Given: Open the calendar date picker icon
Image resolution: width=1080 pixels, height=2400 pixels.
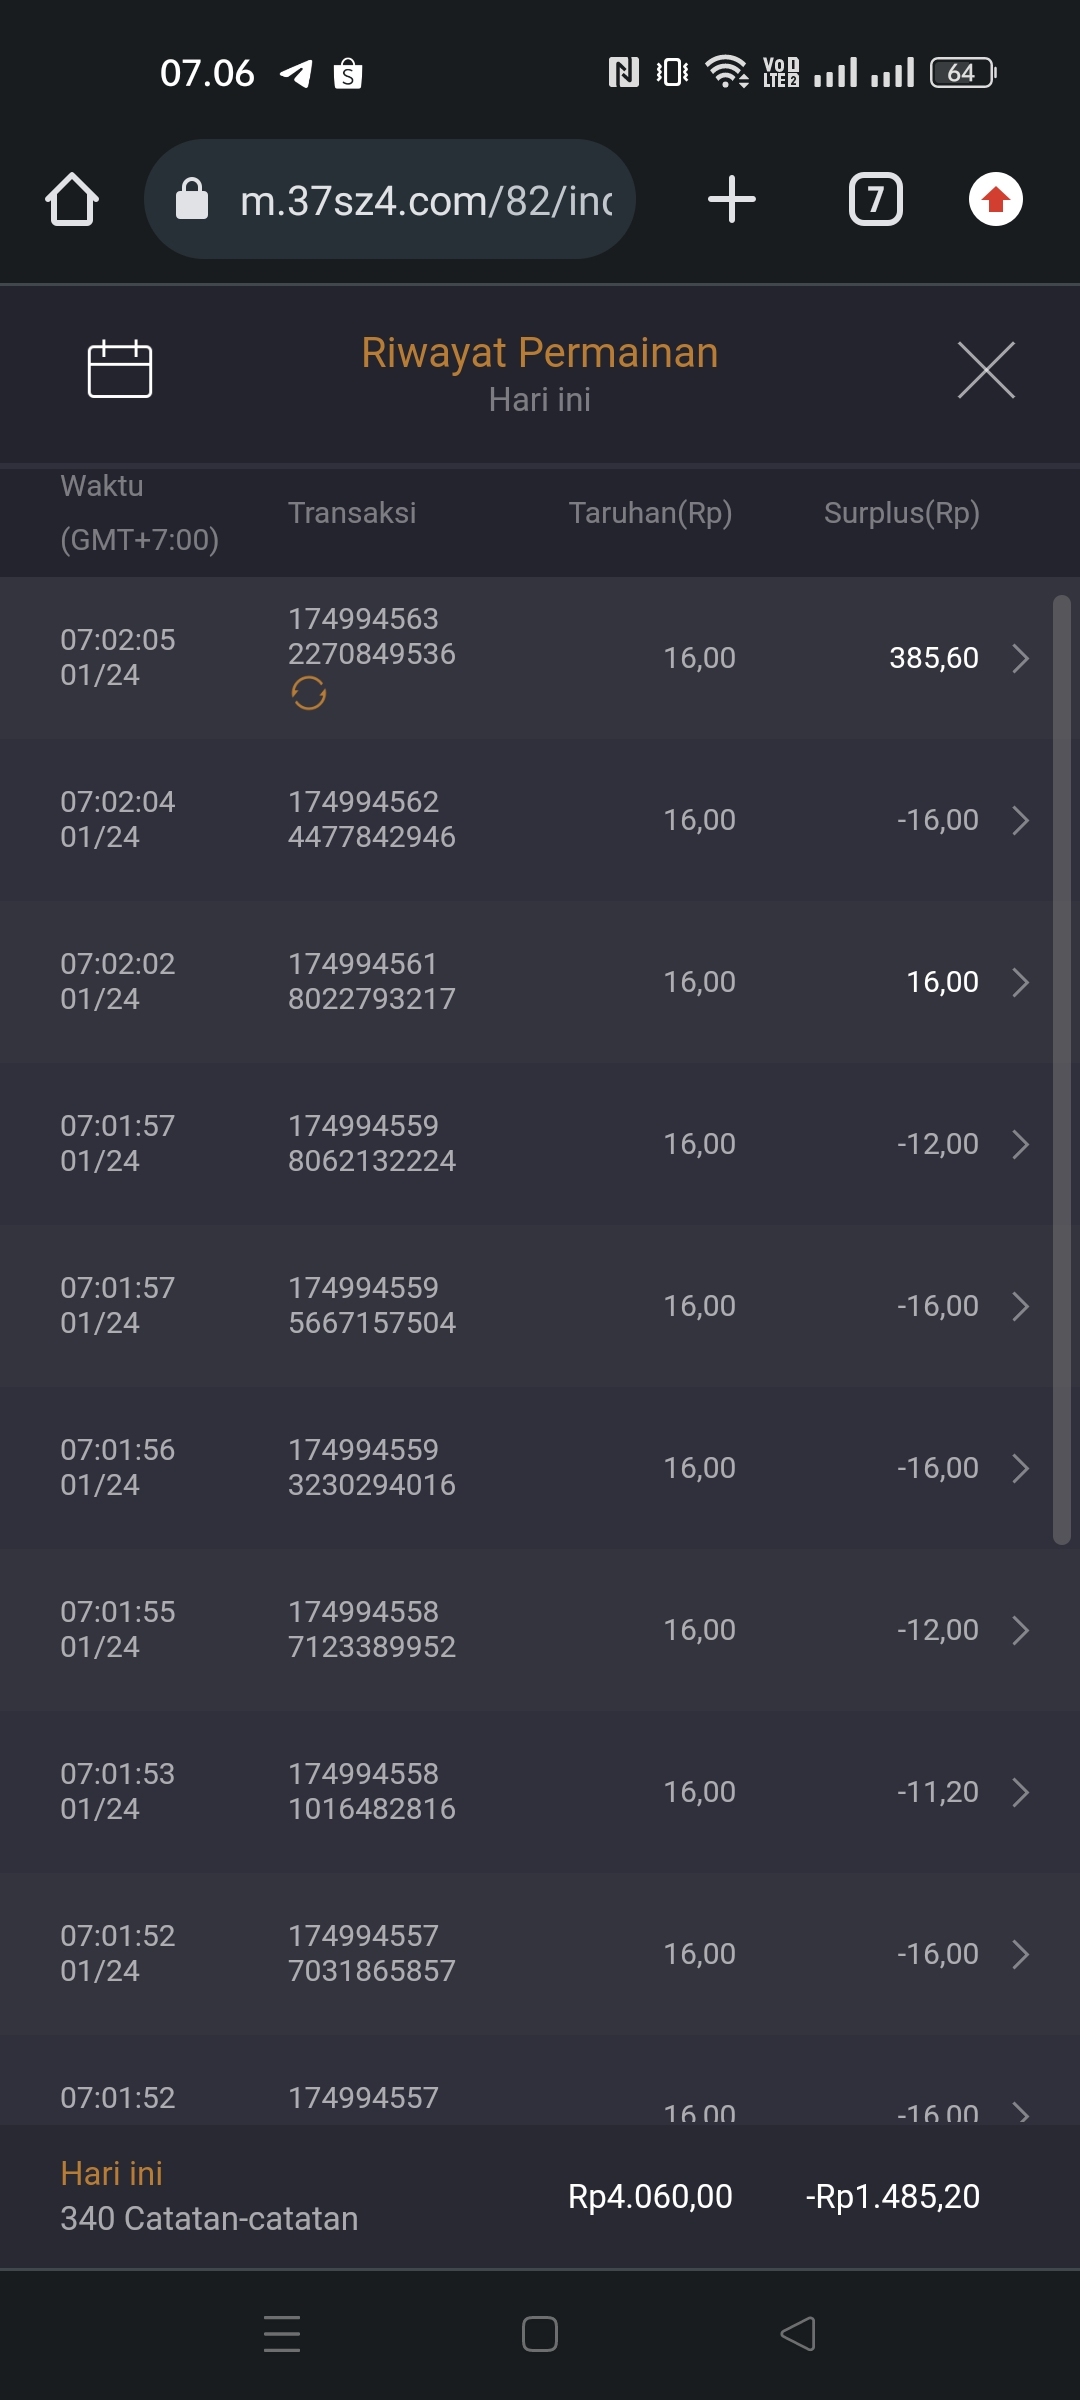Looking at the screenshot, I should 119,369.
